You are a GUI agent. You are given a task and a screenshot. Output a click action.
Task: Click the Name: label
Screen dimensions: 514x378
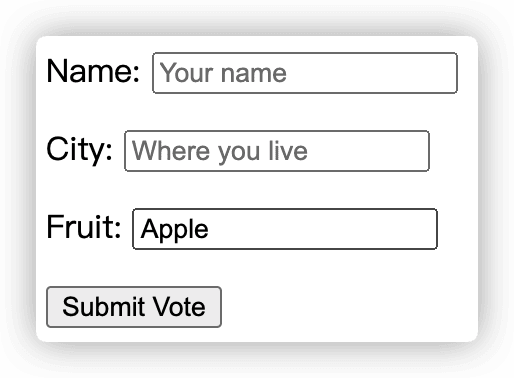pyautogui.click(x=93, y=71)
